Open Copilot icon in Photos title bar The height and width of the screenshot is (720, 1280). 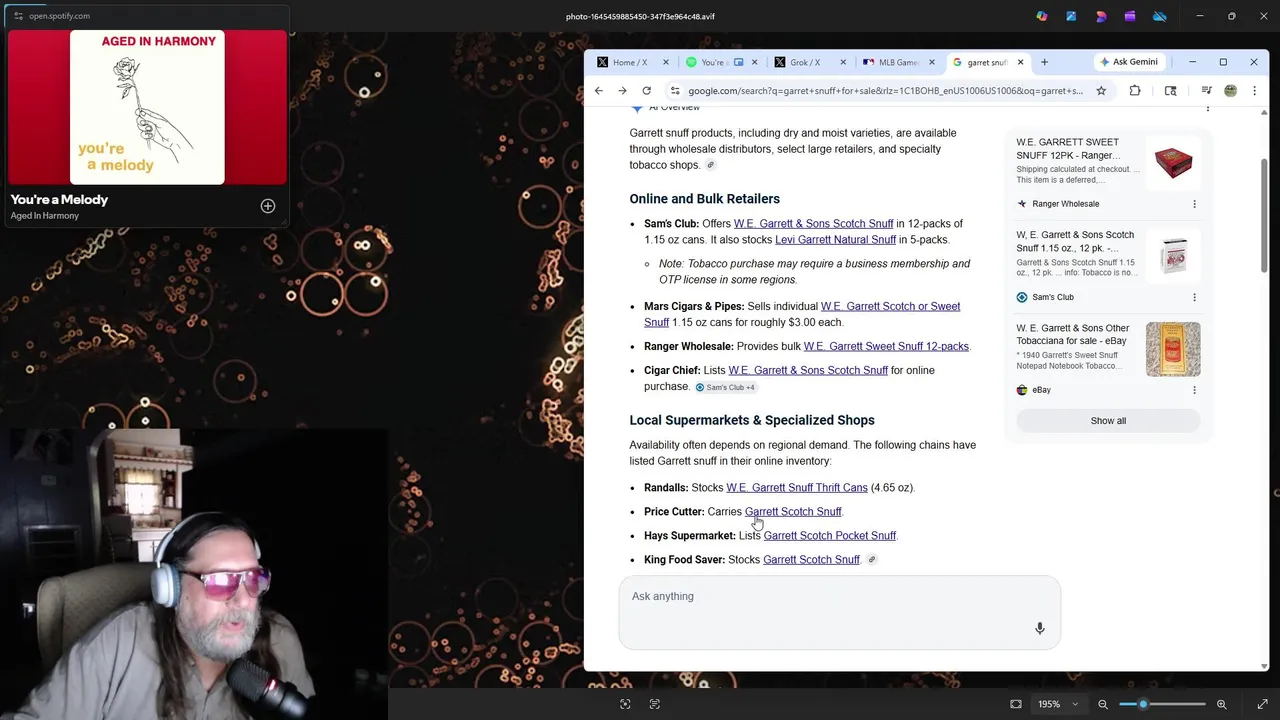point(1042,16)
